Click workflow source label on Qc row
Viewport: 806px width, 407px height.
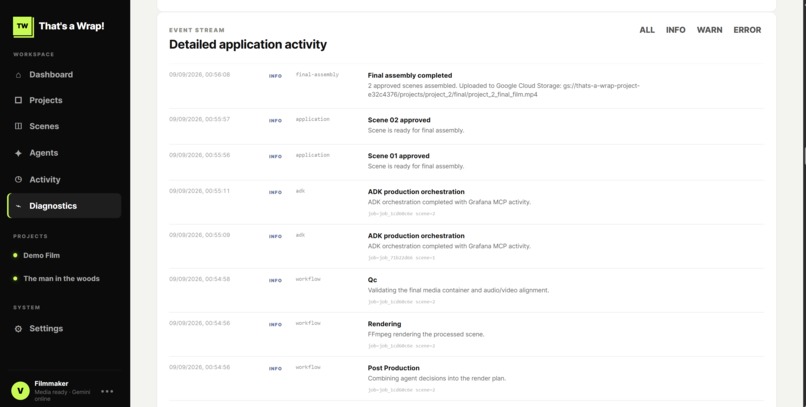[x=308, y=279]
